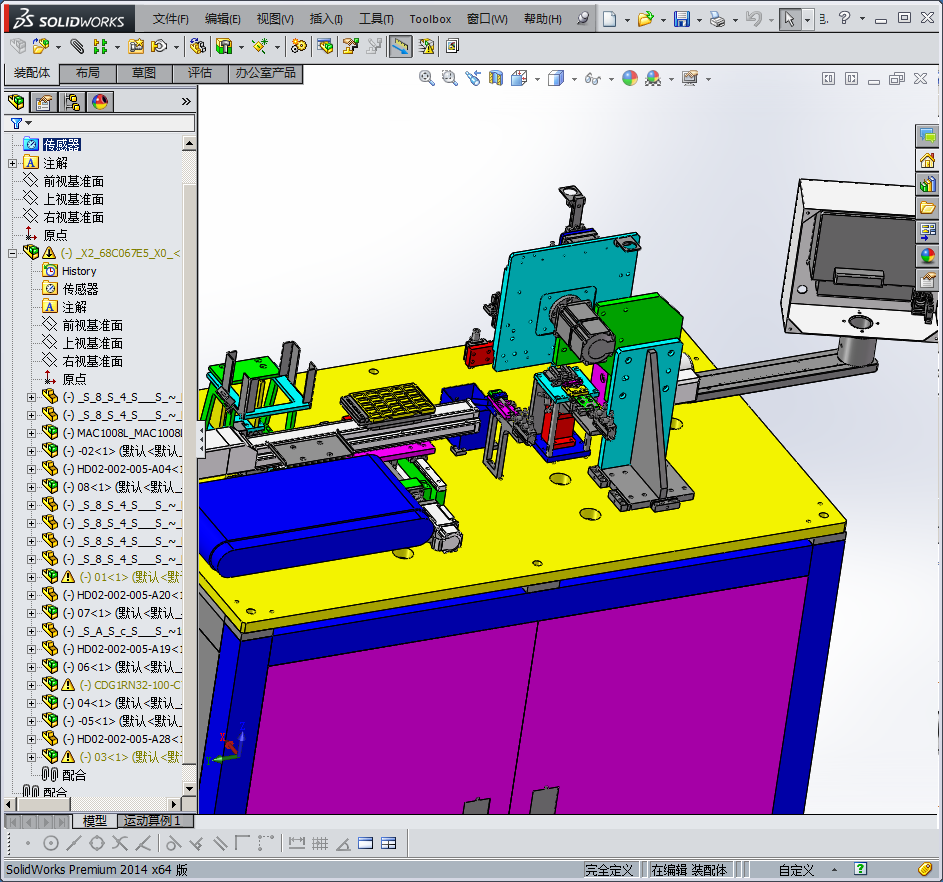
Task: Open the FeatureManager design tree tab
Action: (17, 102)
